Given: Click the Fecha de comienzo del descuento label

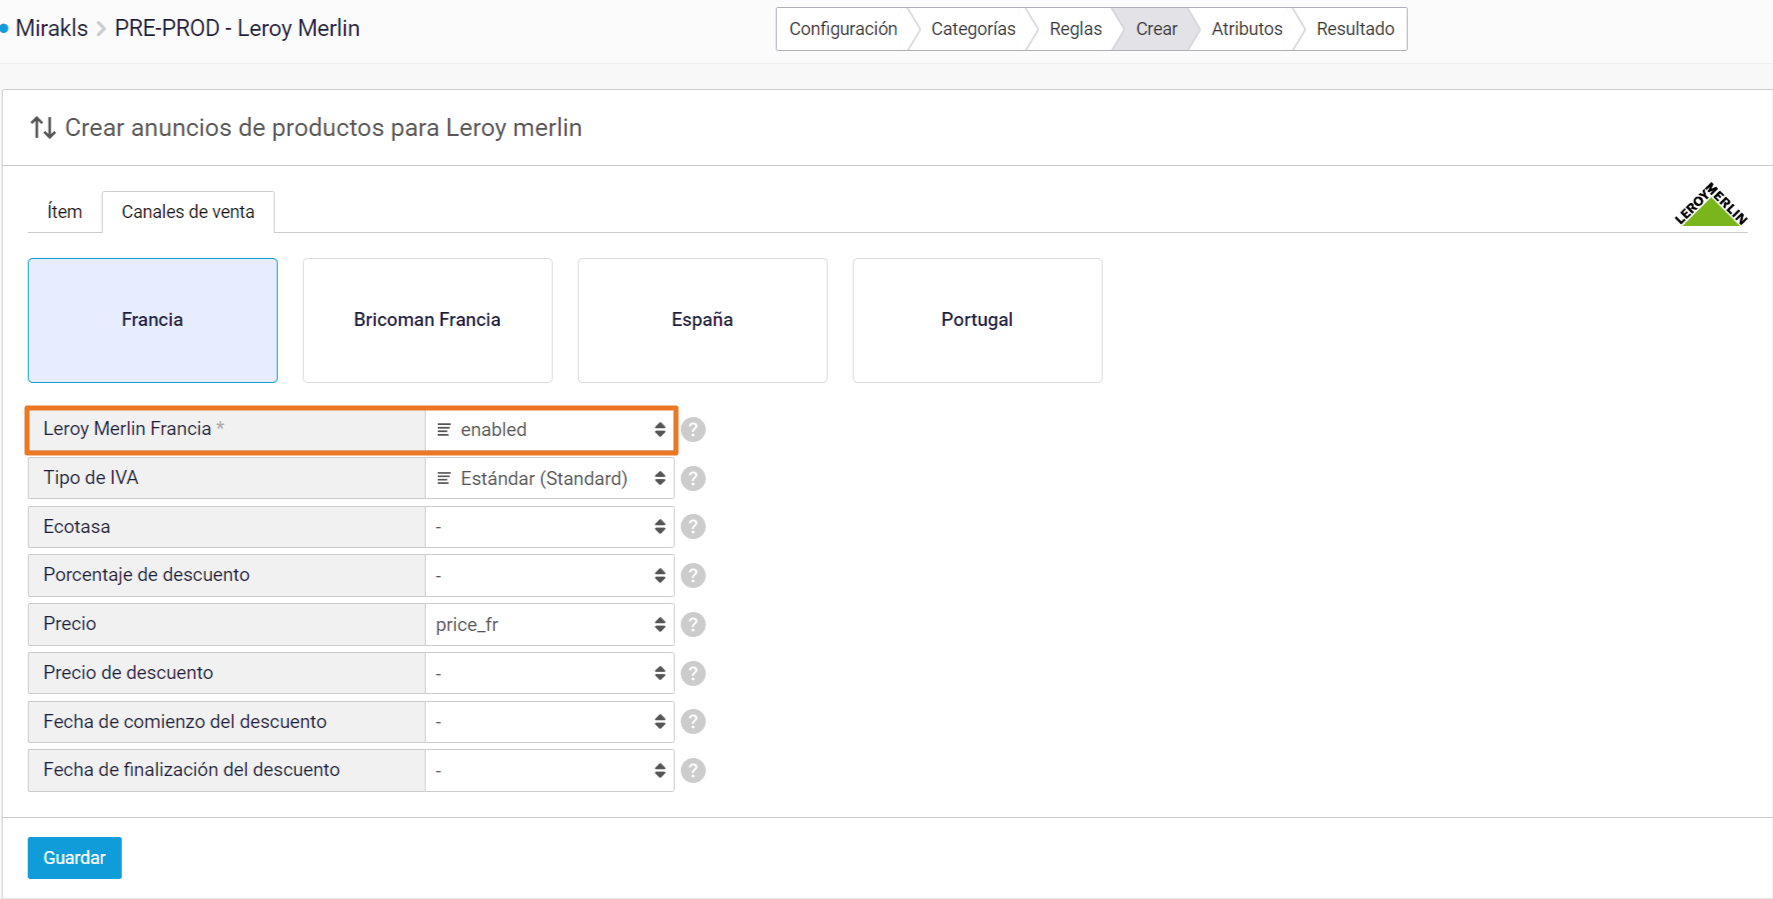Looking at the screenshot, I should 185,721.
